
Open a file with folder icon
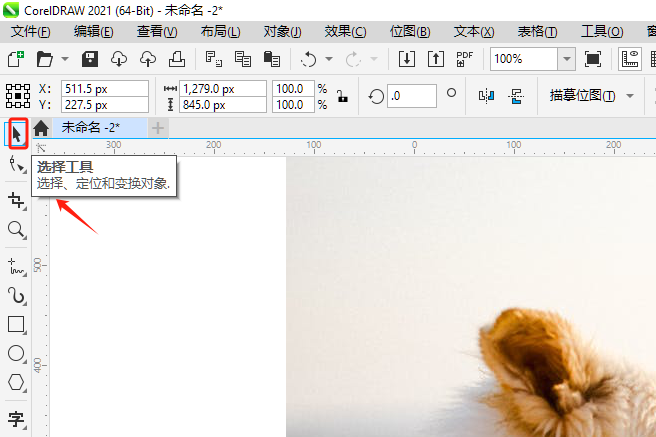tap(44, 59)
